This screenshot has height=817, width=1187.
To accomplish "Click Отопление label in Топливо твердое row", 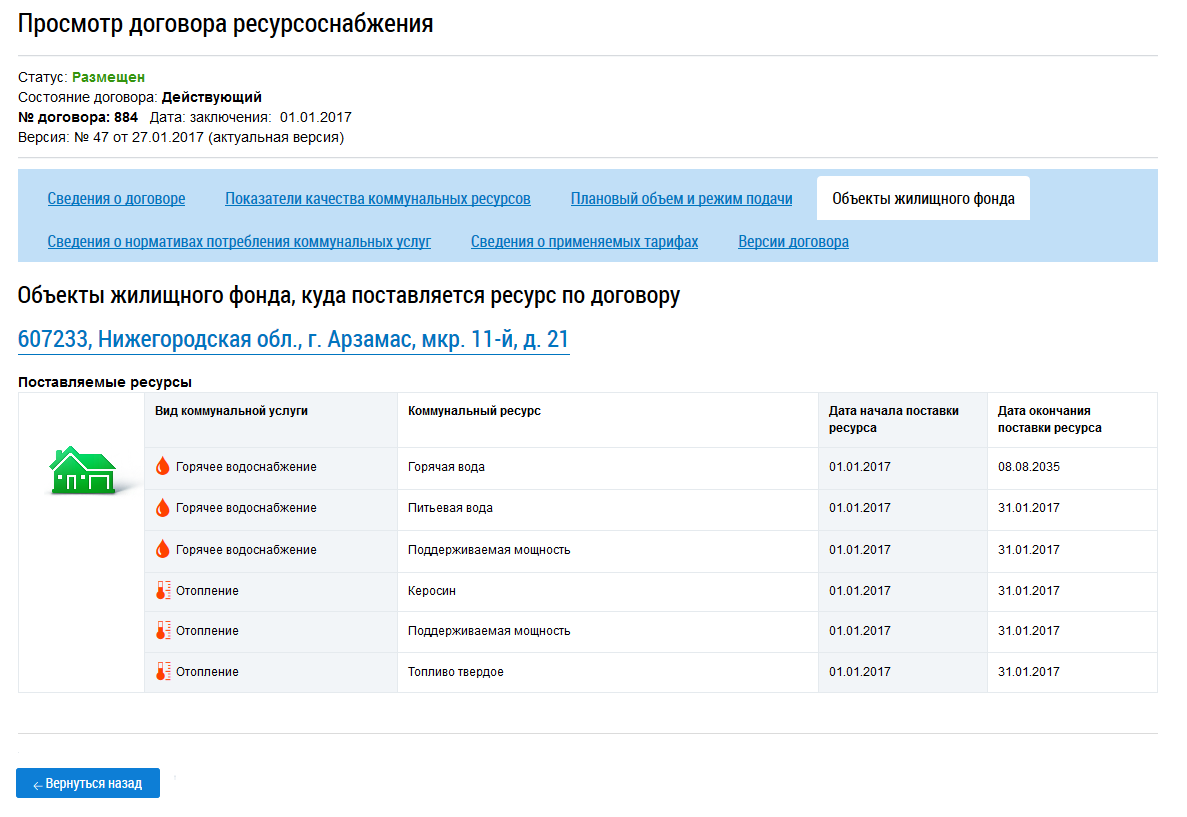I will tap(207, 672).
